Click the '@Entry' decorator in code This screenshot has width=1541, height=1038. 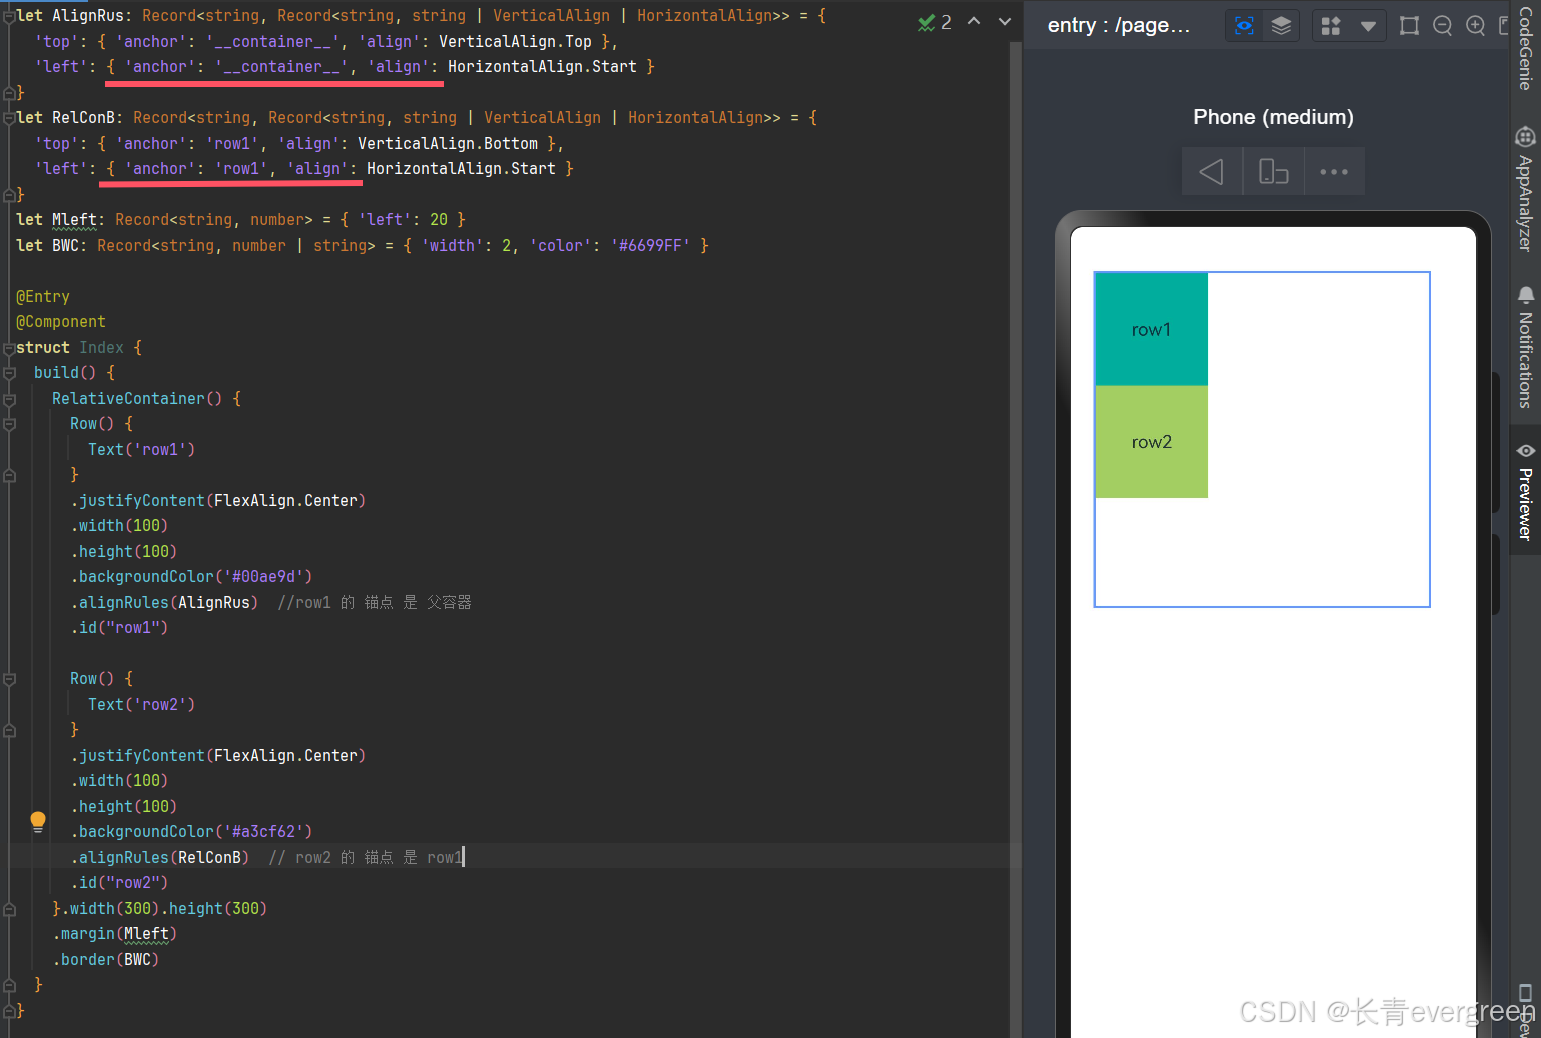coord(43,296)
